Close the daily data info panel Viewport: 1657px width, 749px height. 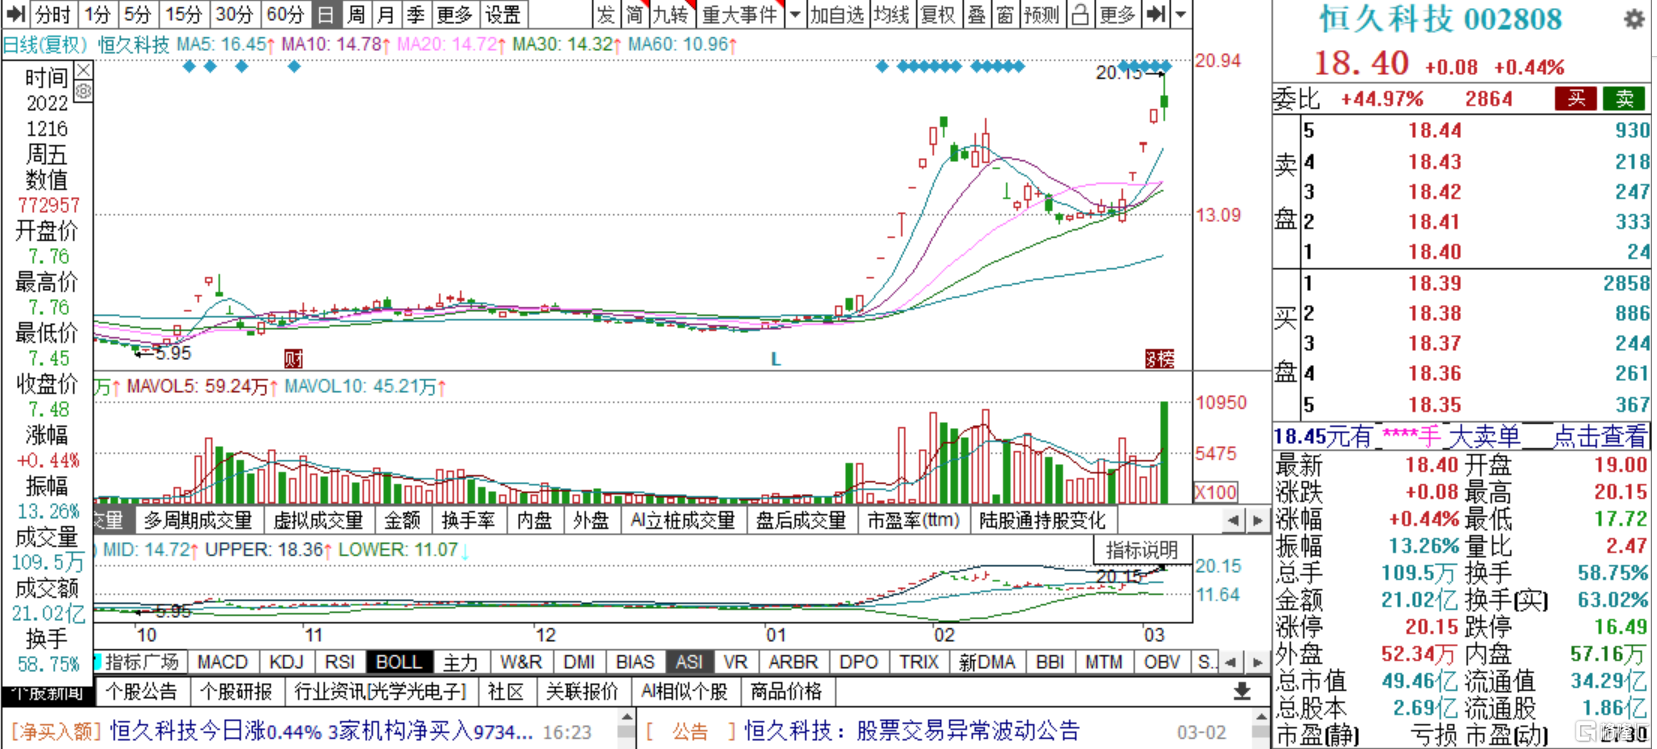84,70
